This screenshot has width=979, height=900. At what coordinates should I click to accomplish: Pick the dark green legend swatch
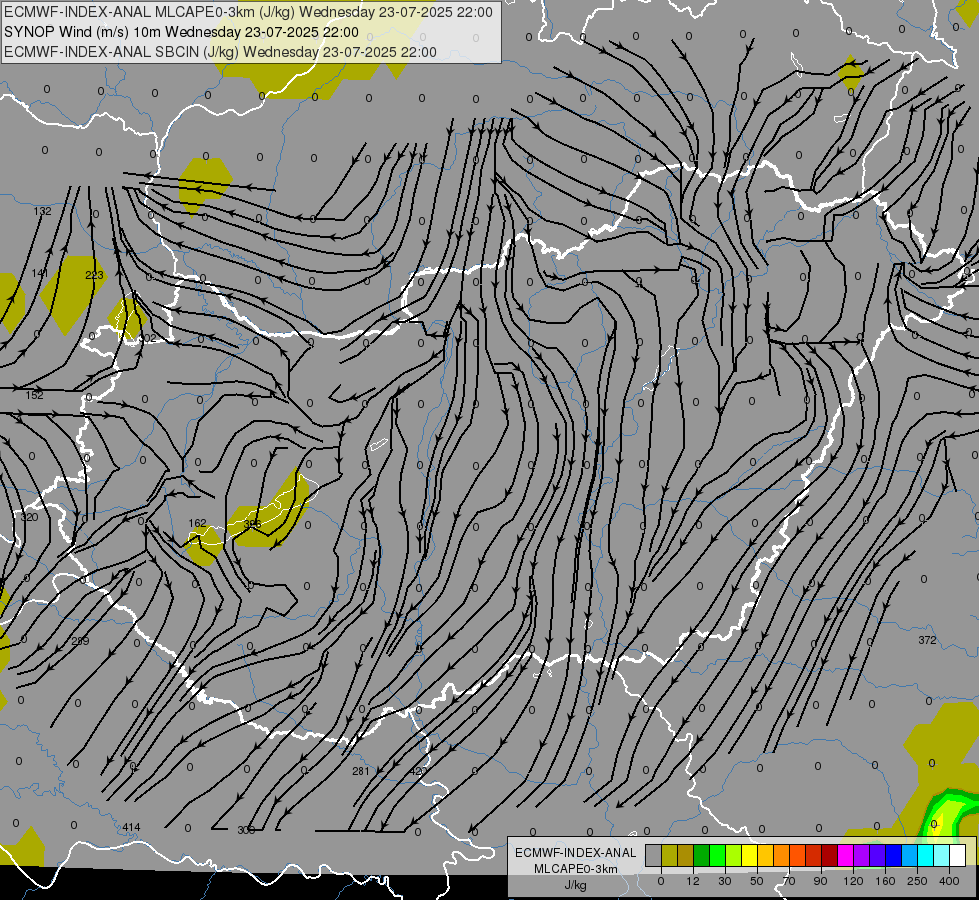702,856
